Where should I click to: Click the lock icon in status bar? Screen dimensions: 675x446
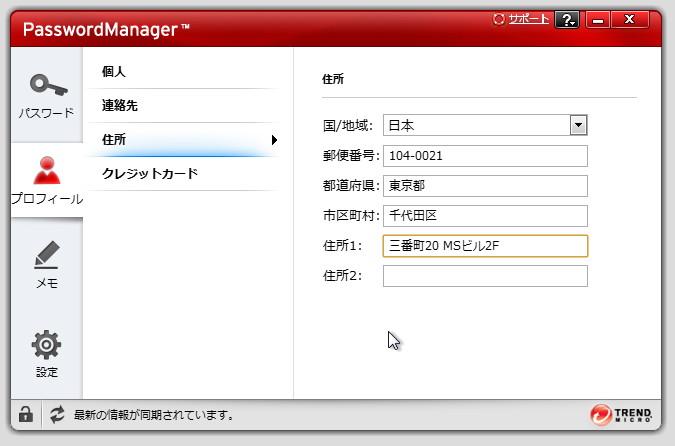point(26,415)
